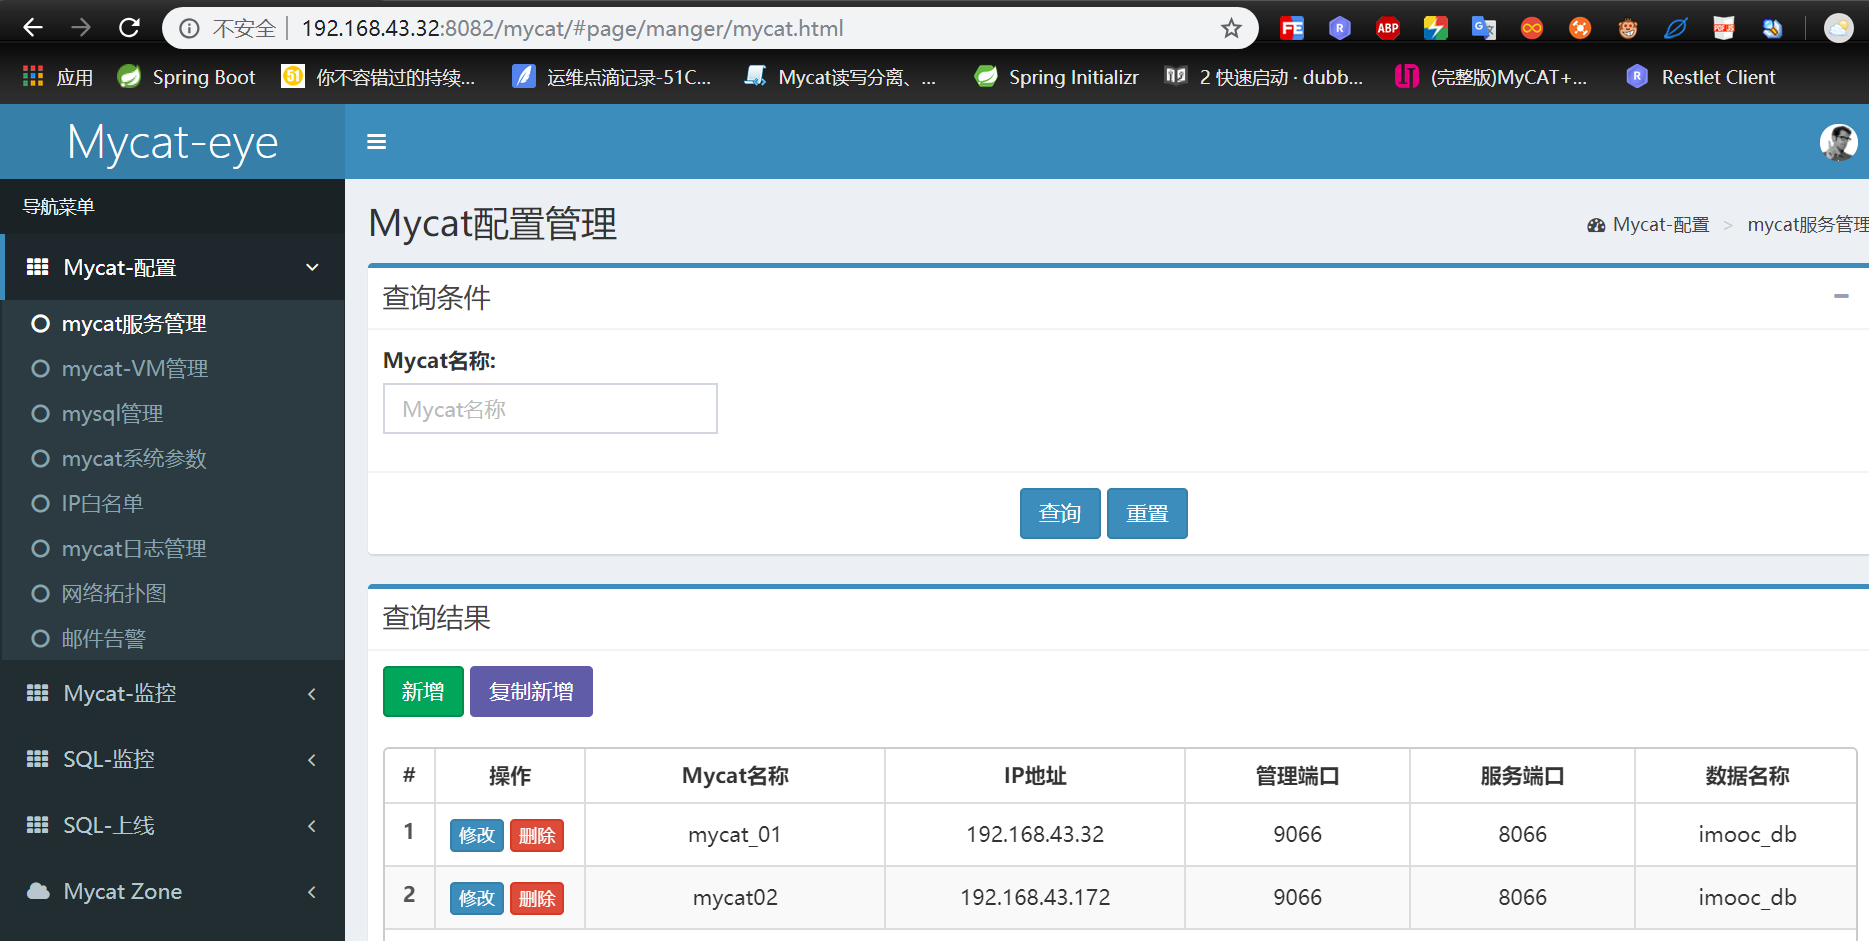
Task: Open the Spring Initializr bookmark
Action: 1056,77
